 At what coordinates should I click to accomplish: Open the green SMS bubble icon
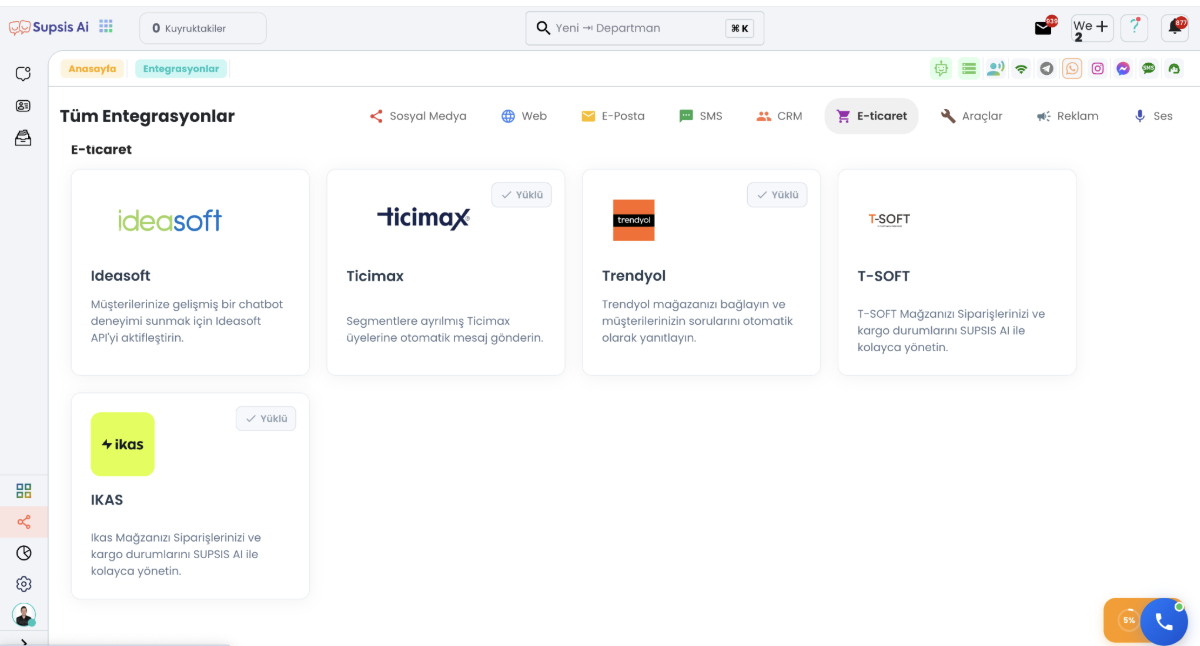coord(1149,68)
